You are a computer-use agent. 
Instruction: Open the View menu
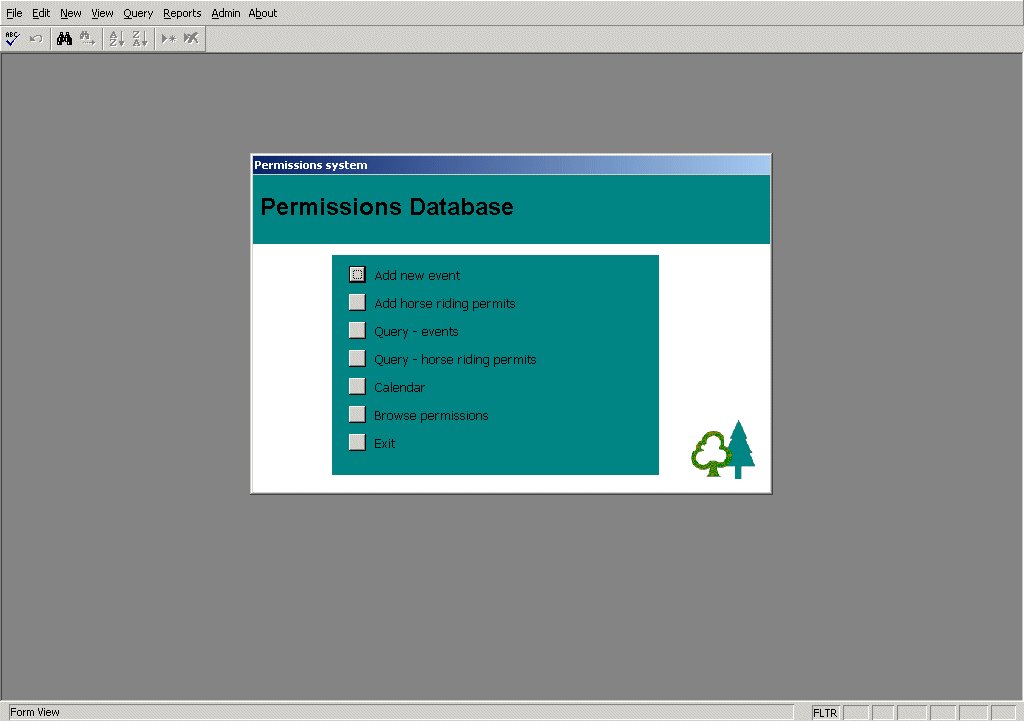tap(102, 13)
